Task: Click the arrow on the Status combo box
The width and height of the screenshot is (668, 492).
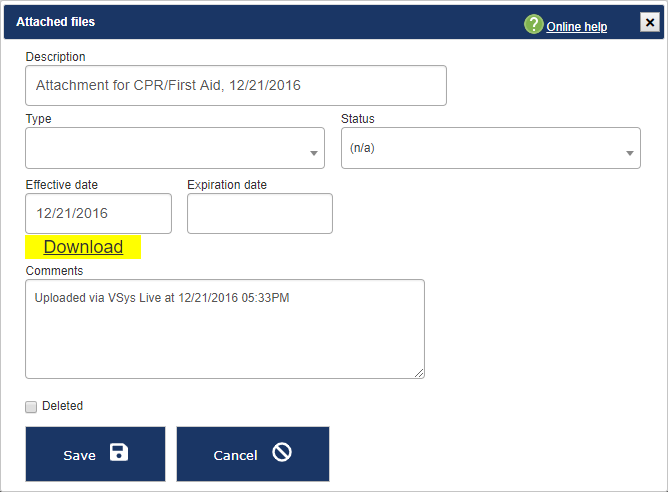Action: click(x=630, y=154)
